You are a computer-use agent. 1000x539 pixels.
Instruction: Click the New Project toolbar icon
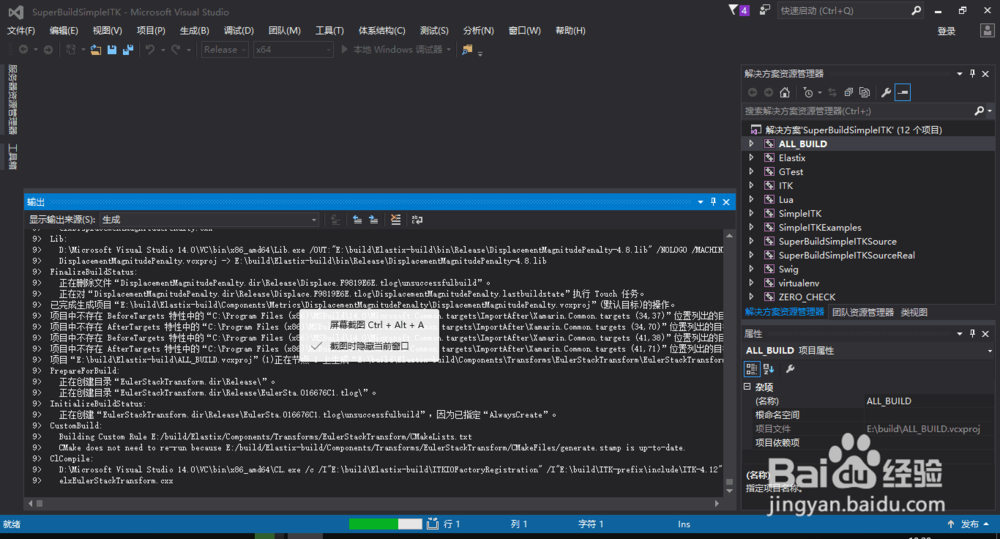click(71, 50)
